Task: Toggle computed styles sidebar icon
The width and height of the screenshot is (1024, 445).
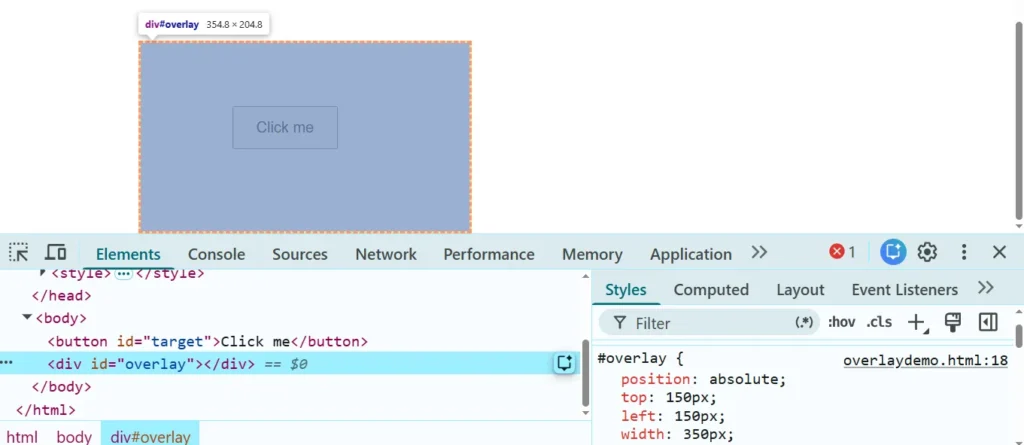Action: (x=988, y=322)
